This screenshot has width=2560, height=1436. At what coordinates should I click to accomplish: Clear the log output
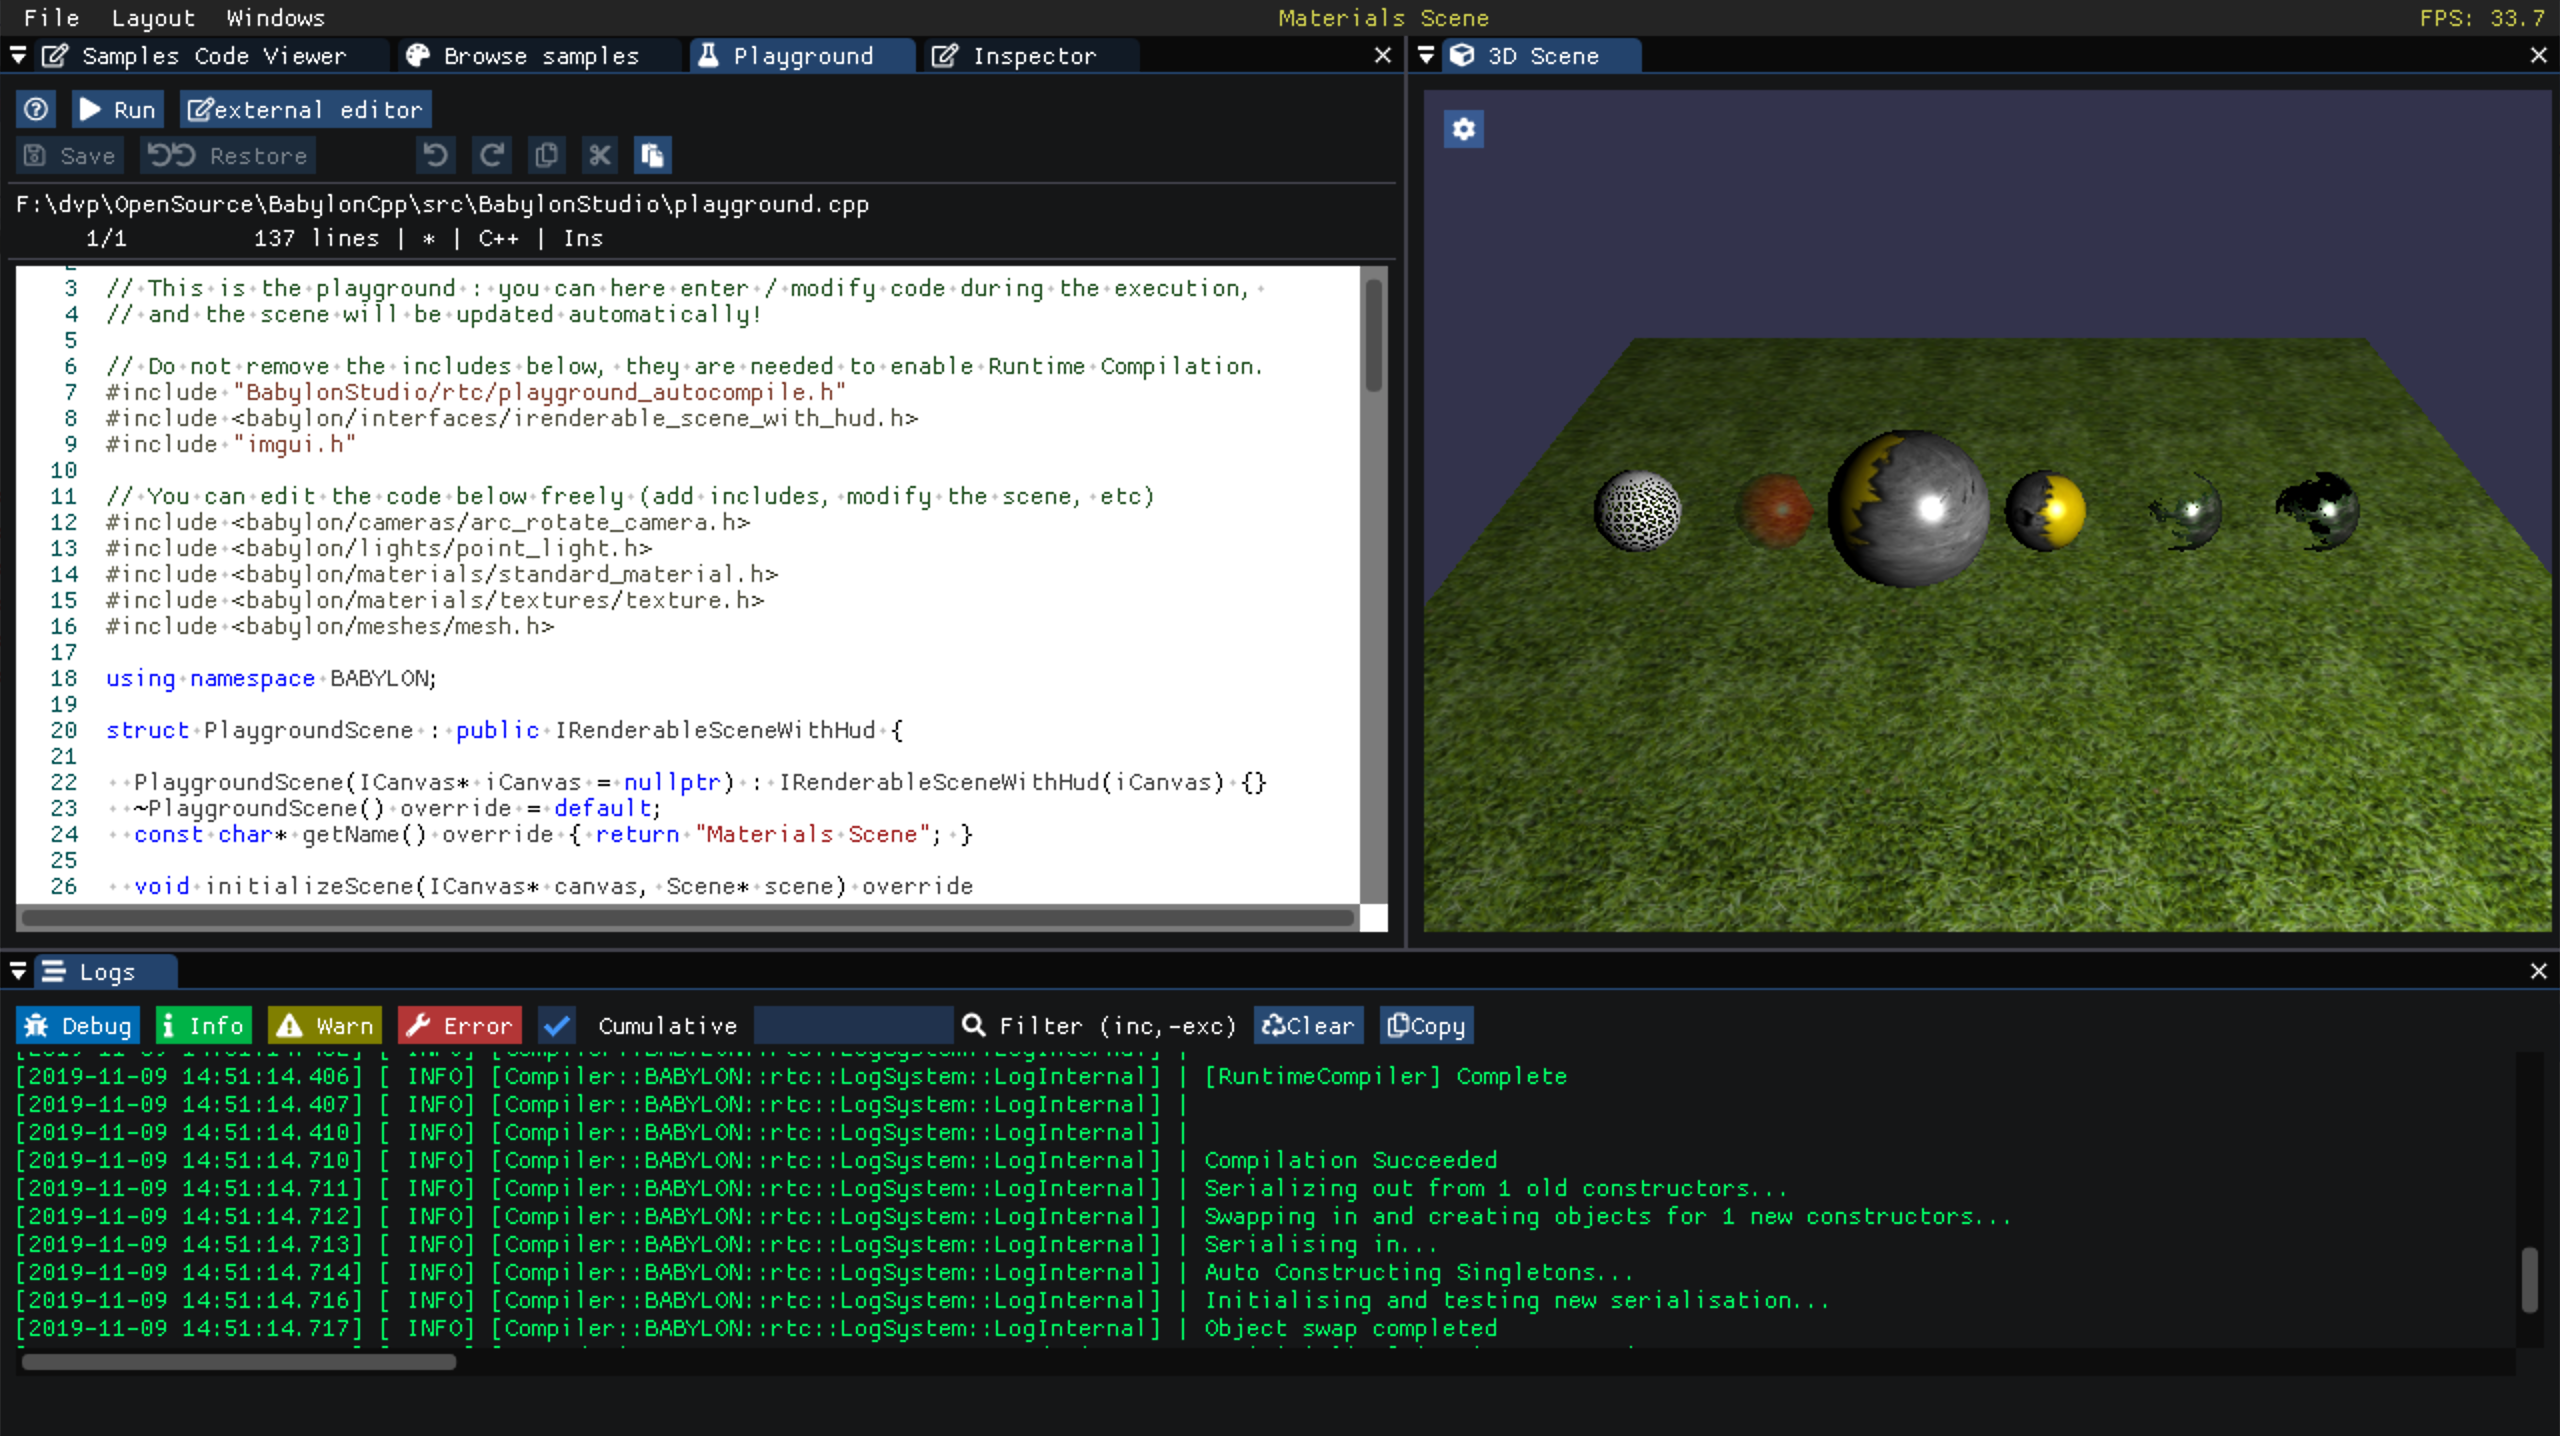pos(1308,1025)
